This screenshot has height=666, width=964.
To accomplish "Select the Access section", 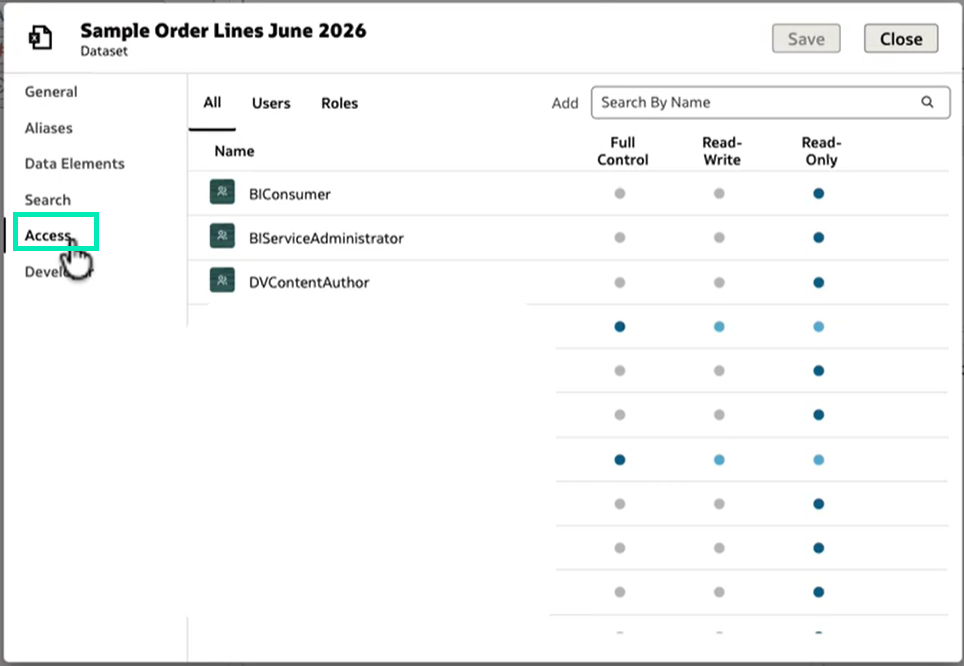I will (48, 236).
